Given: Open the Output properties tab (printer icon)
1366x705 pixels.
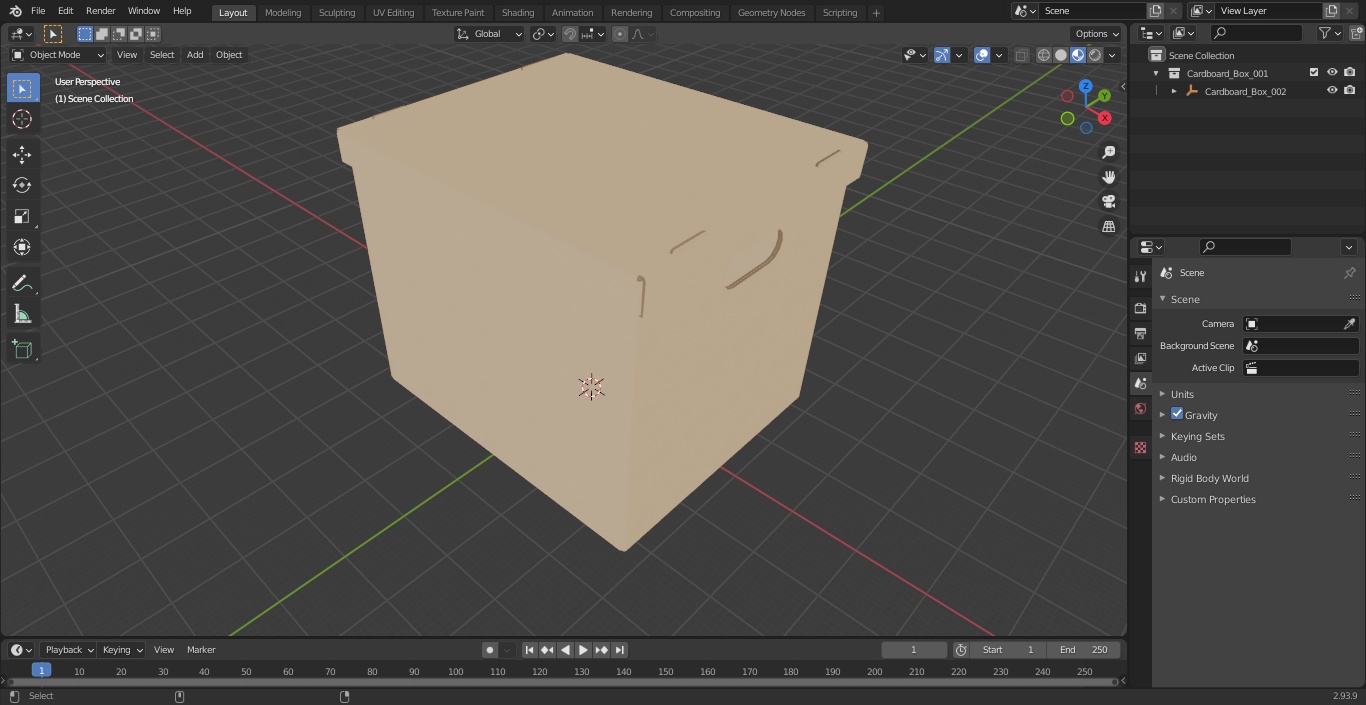Looking at the screenshot, I should [x=1140, y=333].
